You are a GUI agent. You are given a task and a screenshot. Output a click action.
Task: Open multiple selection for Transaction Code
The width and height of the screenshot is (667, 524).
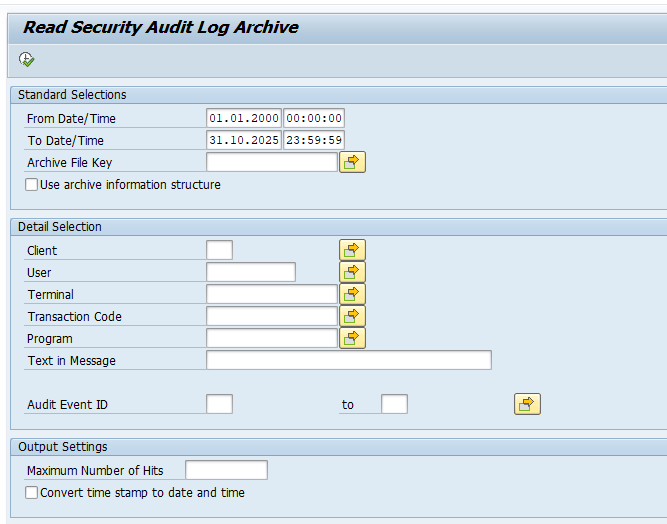coord(352,316)
